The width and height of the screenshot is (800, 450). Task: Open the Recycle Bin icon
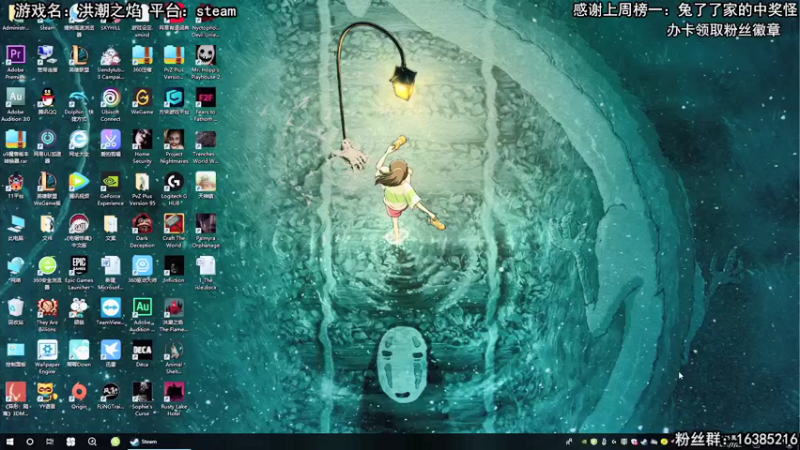15,312
